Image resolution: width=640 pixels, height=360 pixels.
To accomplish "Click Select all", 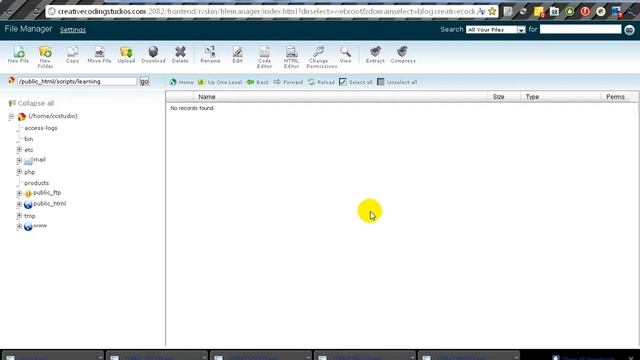I will point(356,82).
